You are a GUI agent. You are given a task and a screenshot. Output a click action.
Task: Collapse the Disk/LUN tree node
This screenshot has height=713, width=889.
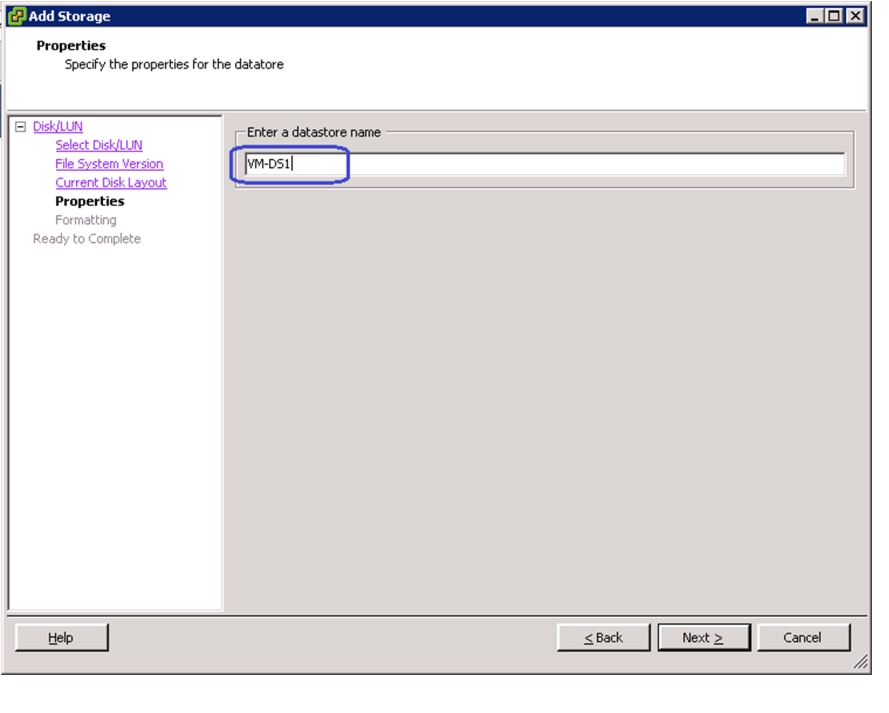click(20, 126)
